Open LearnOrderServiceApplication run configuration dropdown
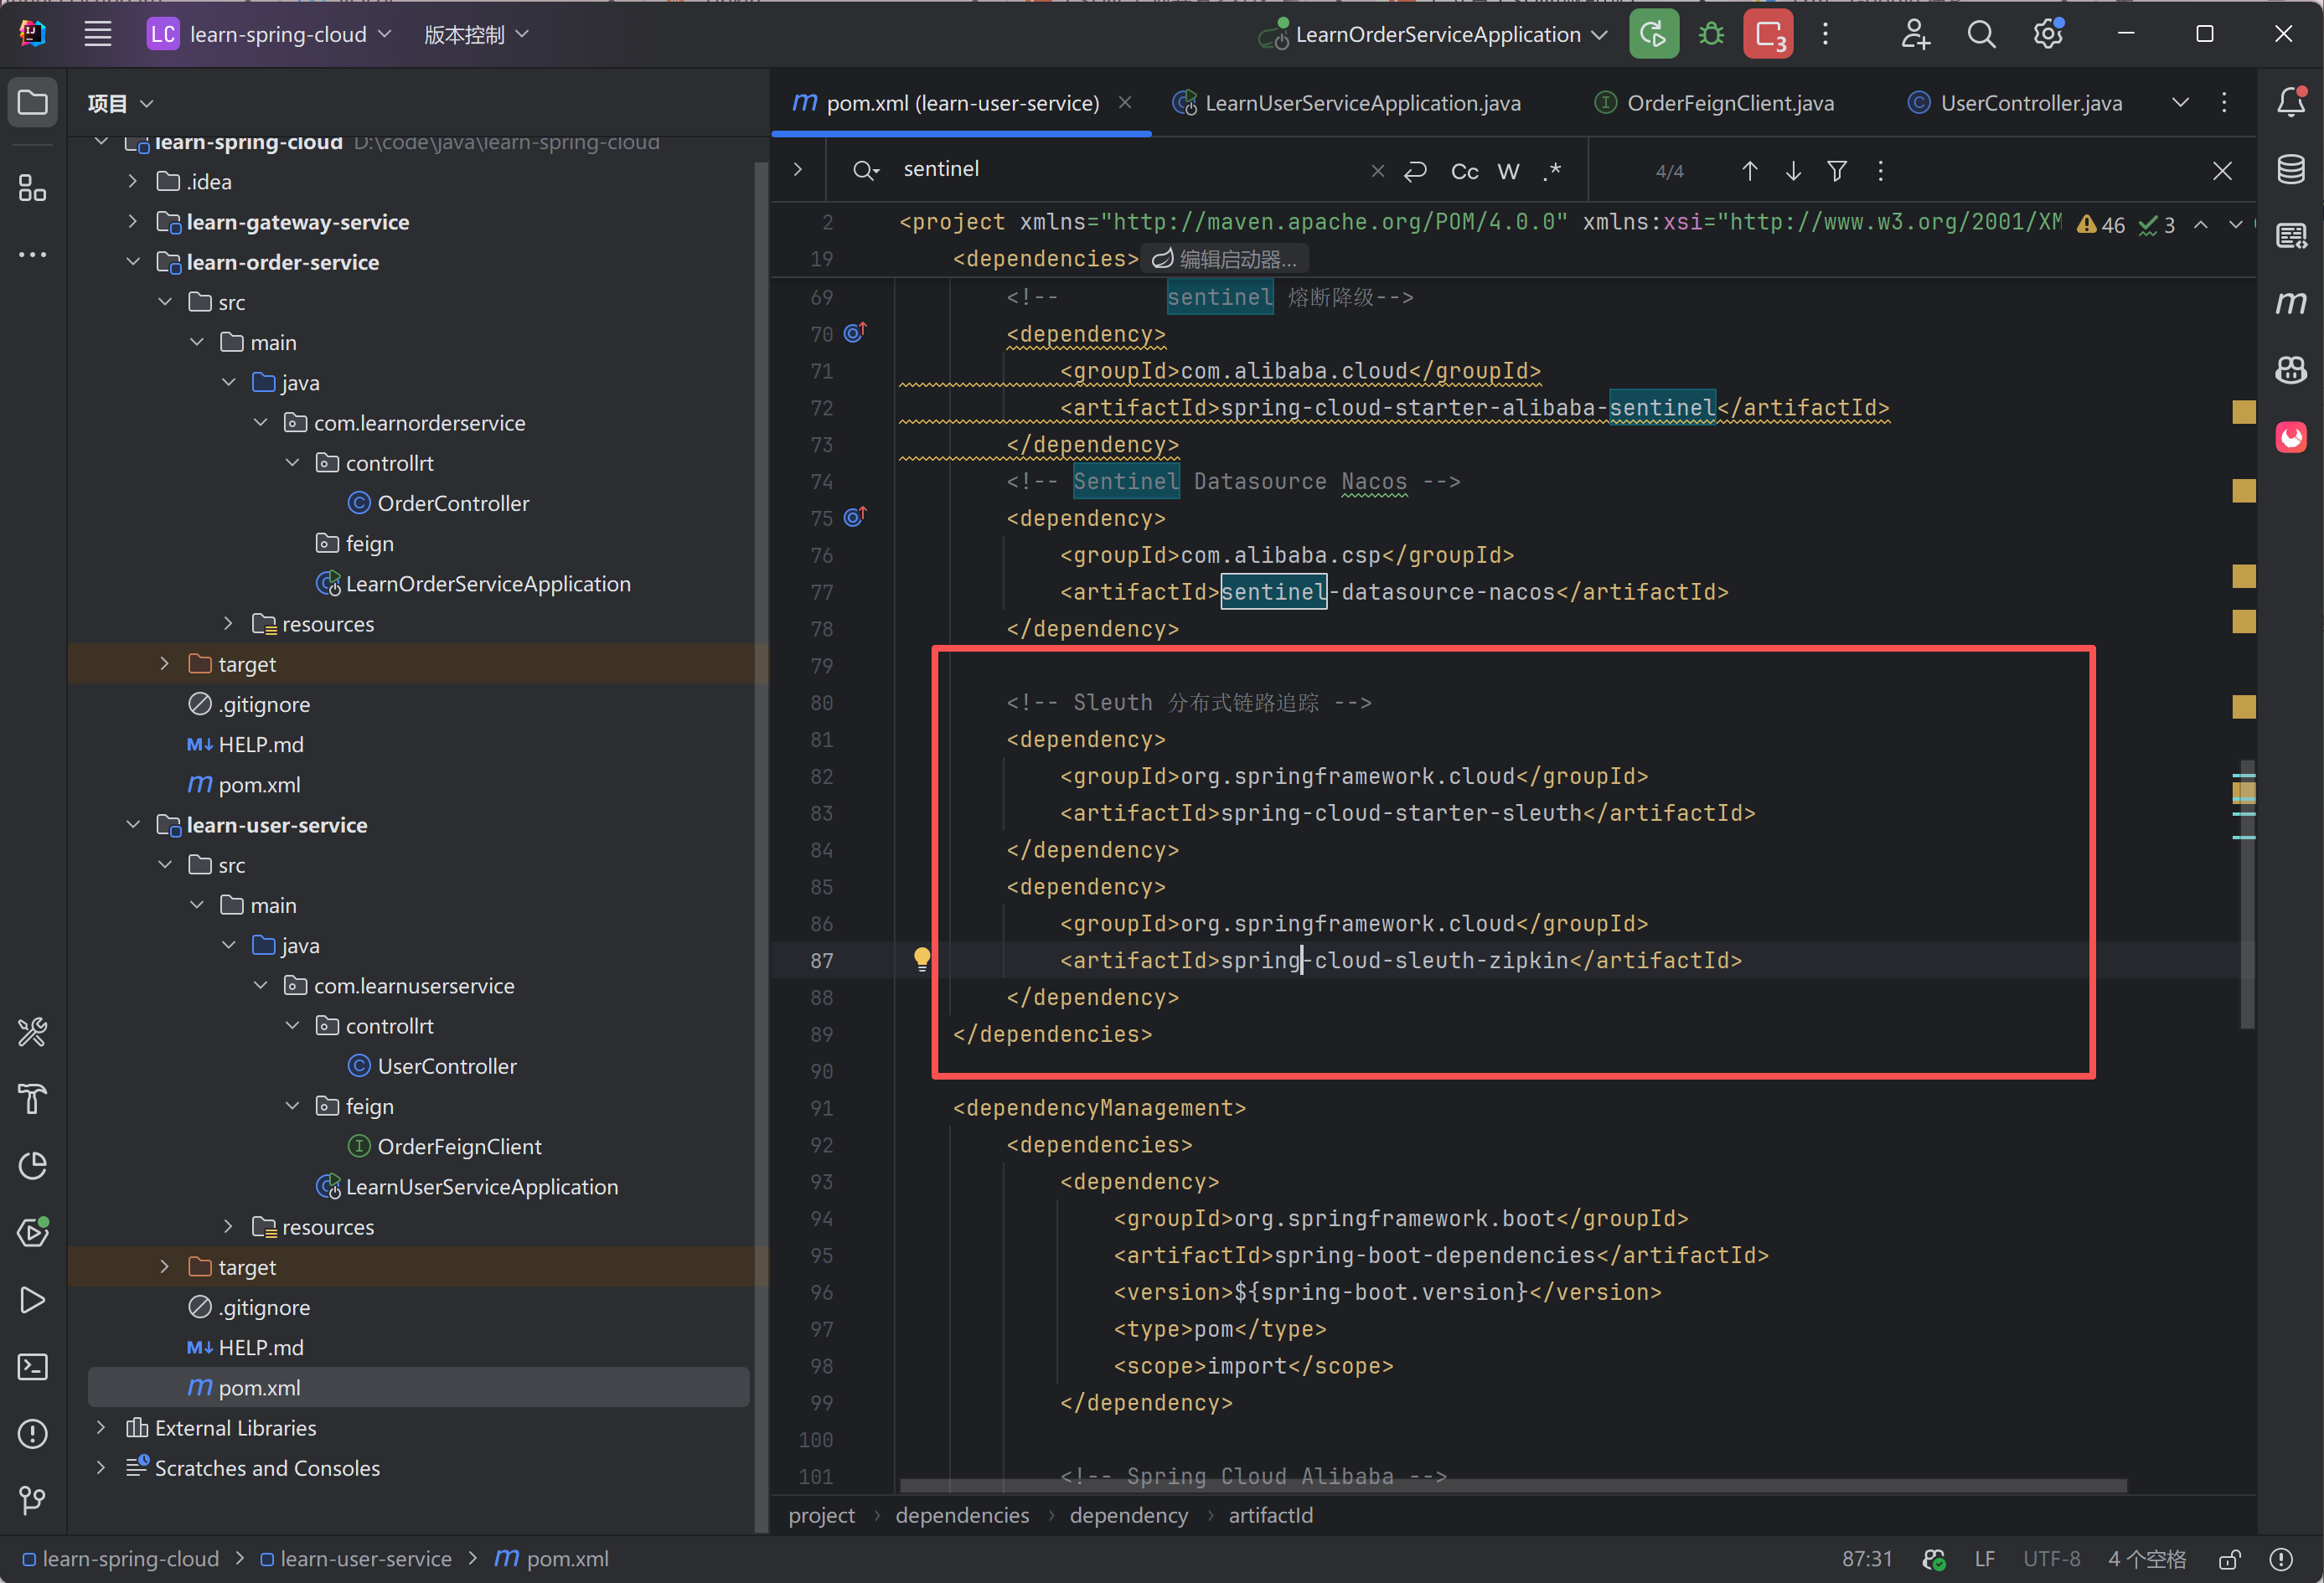This screenshot has height=1583, width=2324. 1433,34
